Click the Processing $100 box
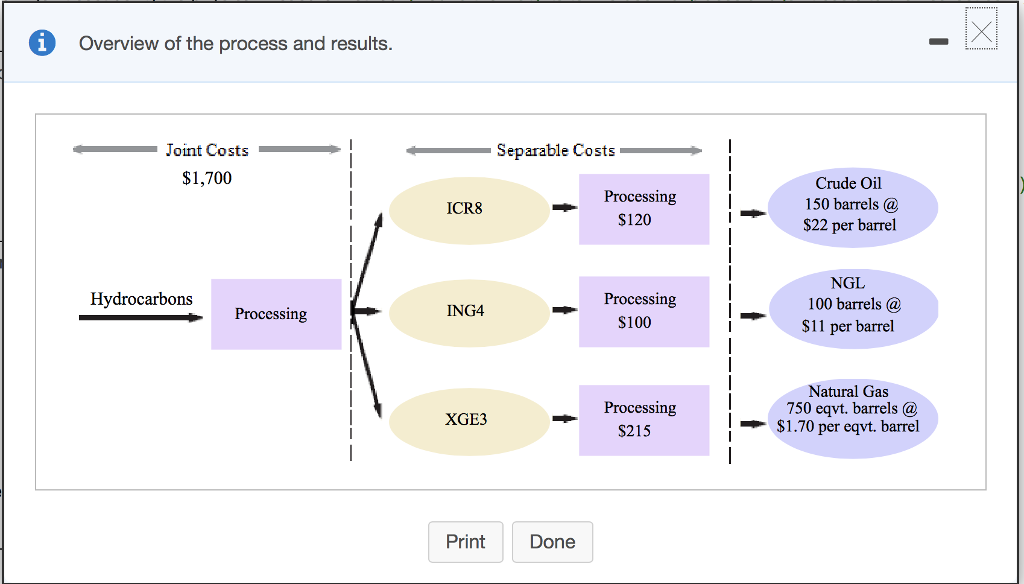The width and height of the screenshot is (1024, 584). (x=644, y=312)
